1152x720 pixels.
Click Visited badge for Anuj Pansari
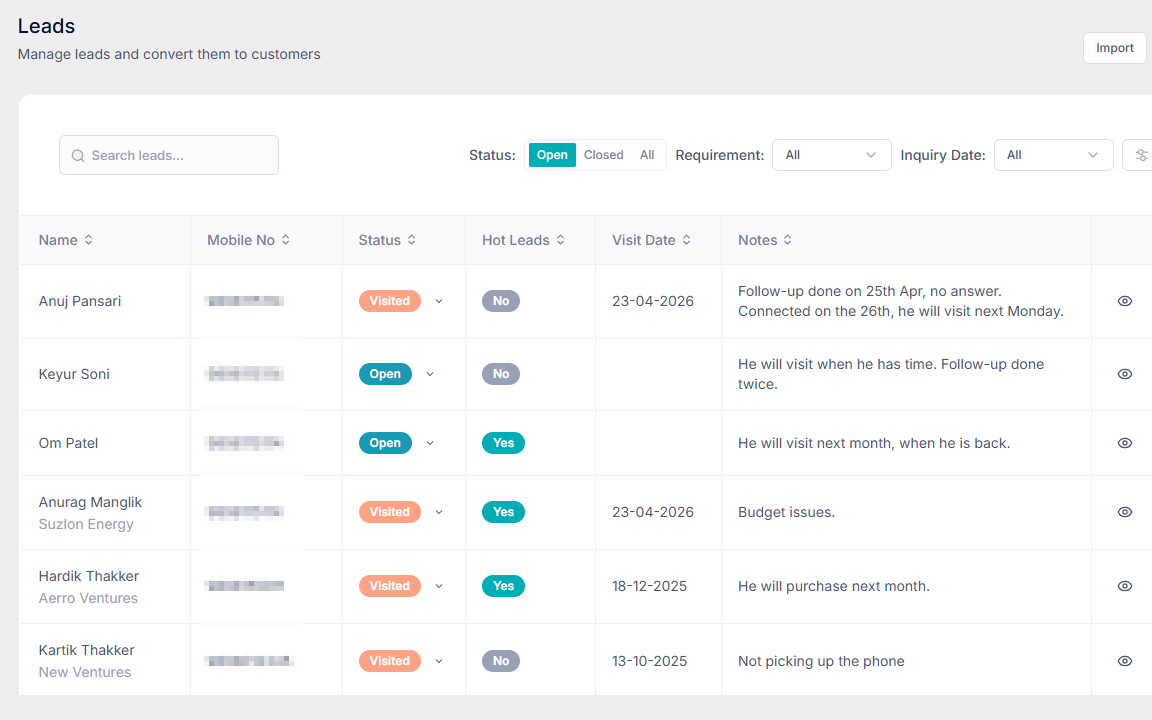pos(389,301)
